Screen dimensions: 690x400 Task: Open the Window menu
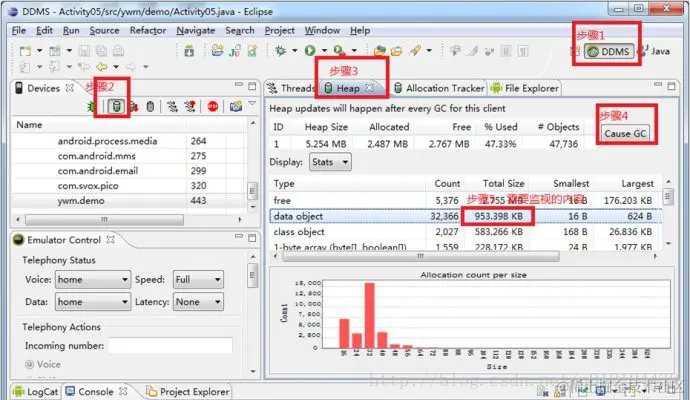(322, 30)
